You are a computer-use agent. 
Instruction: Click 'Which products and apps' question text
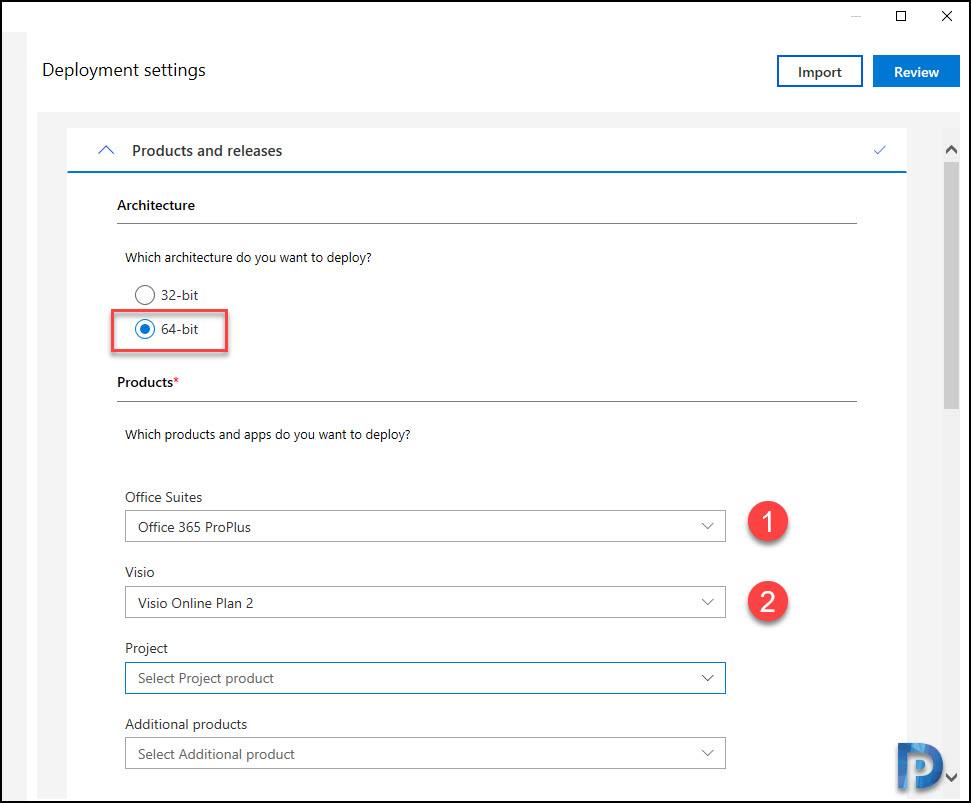[x=268, y=435]
